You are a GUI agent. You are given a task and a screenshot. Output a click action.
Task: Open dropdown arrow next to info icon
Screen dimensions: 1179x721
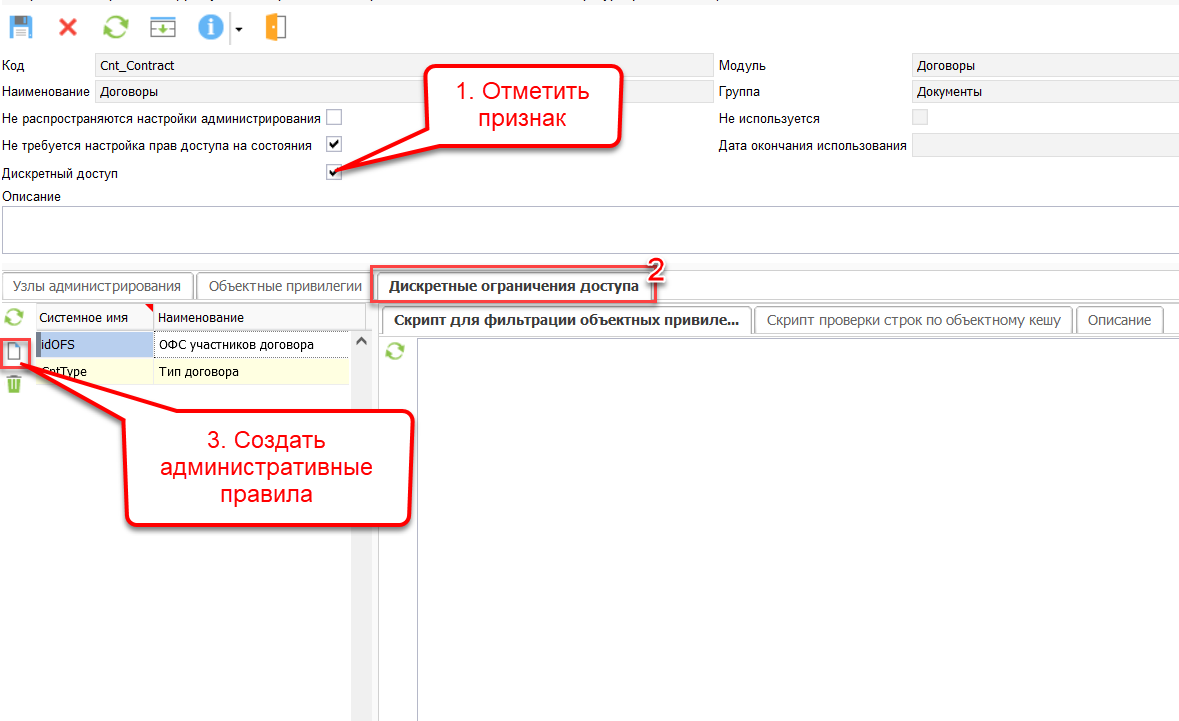tap(239, 29)
